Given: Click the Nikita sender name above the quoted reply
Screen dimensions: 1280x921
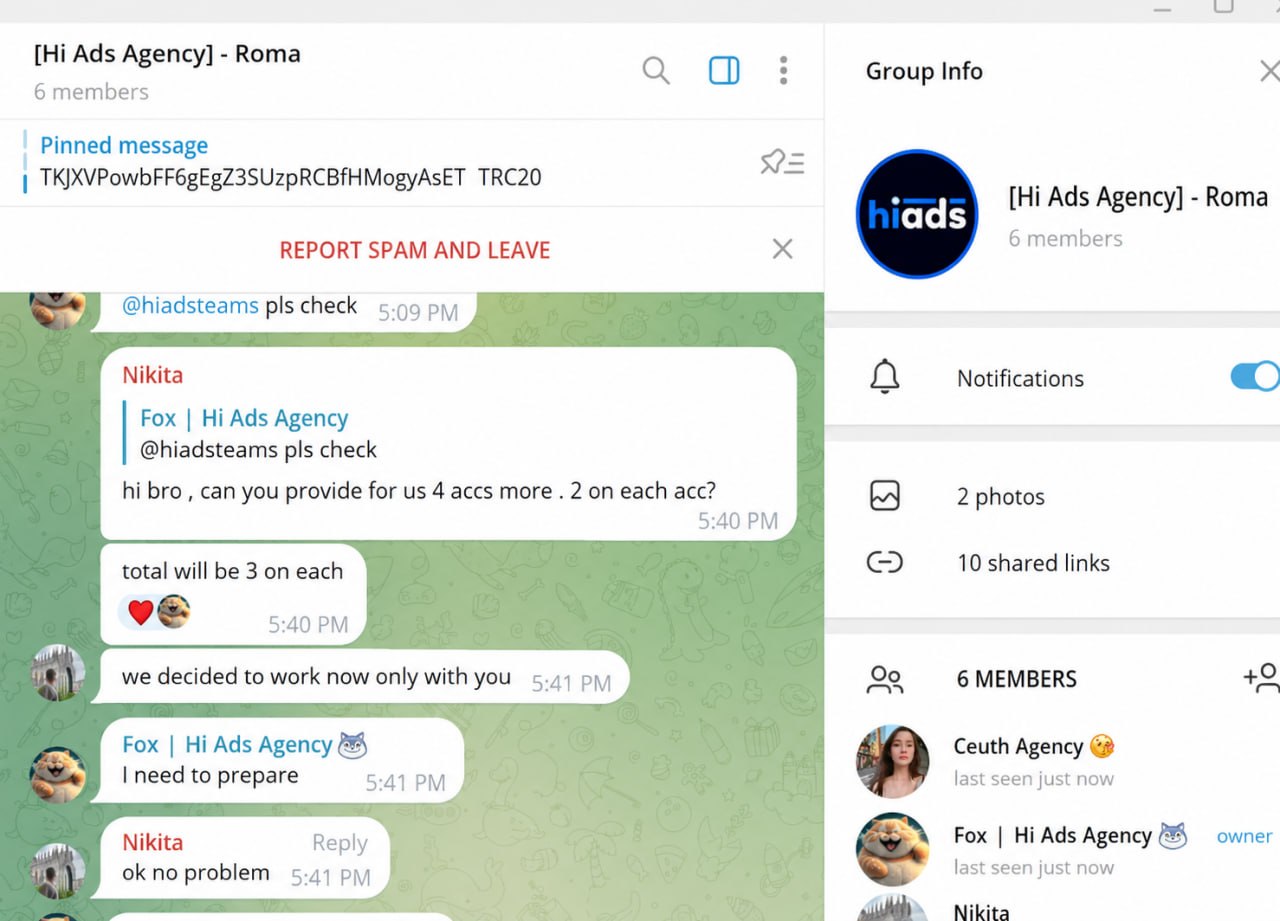Looking at the screenshot, I should [x=153, y=375].
